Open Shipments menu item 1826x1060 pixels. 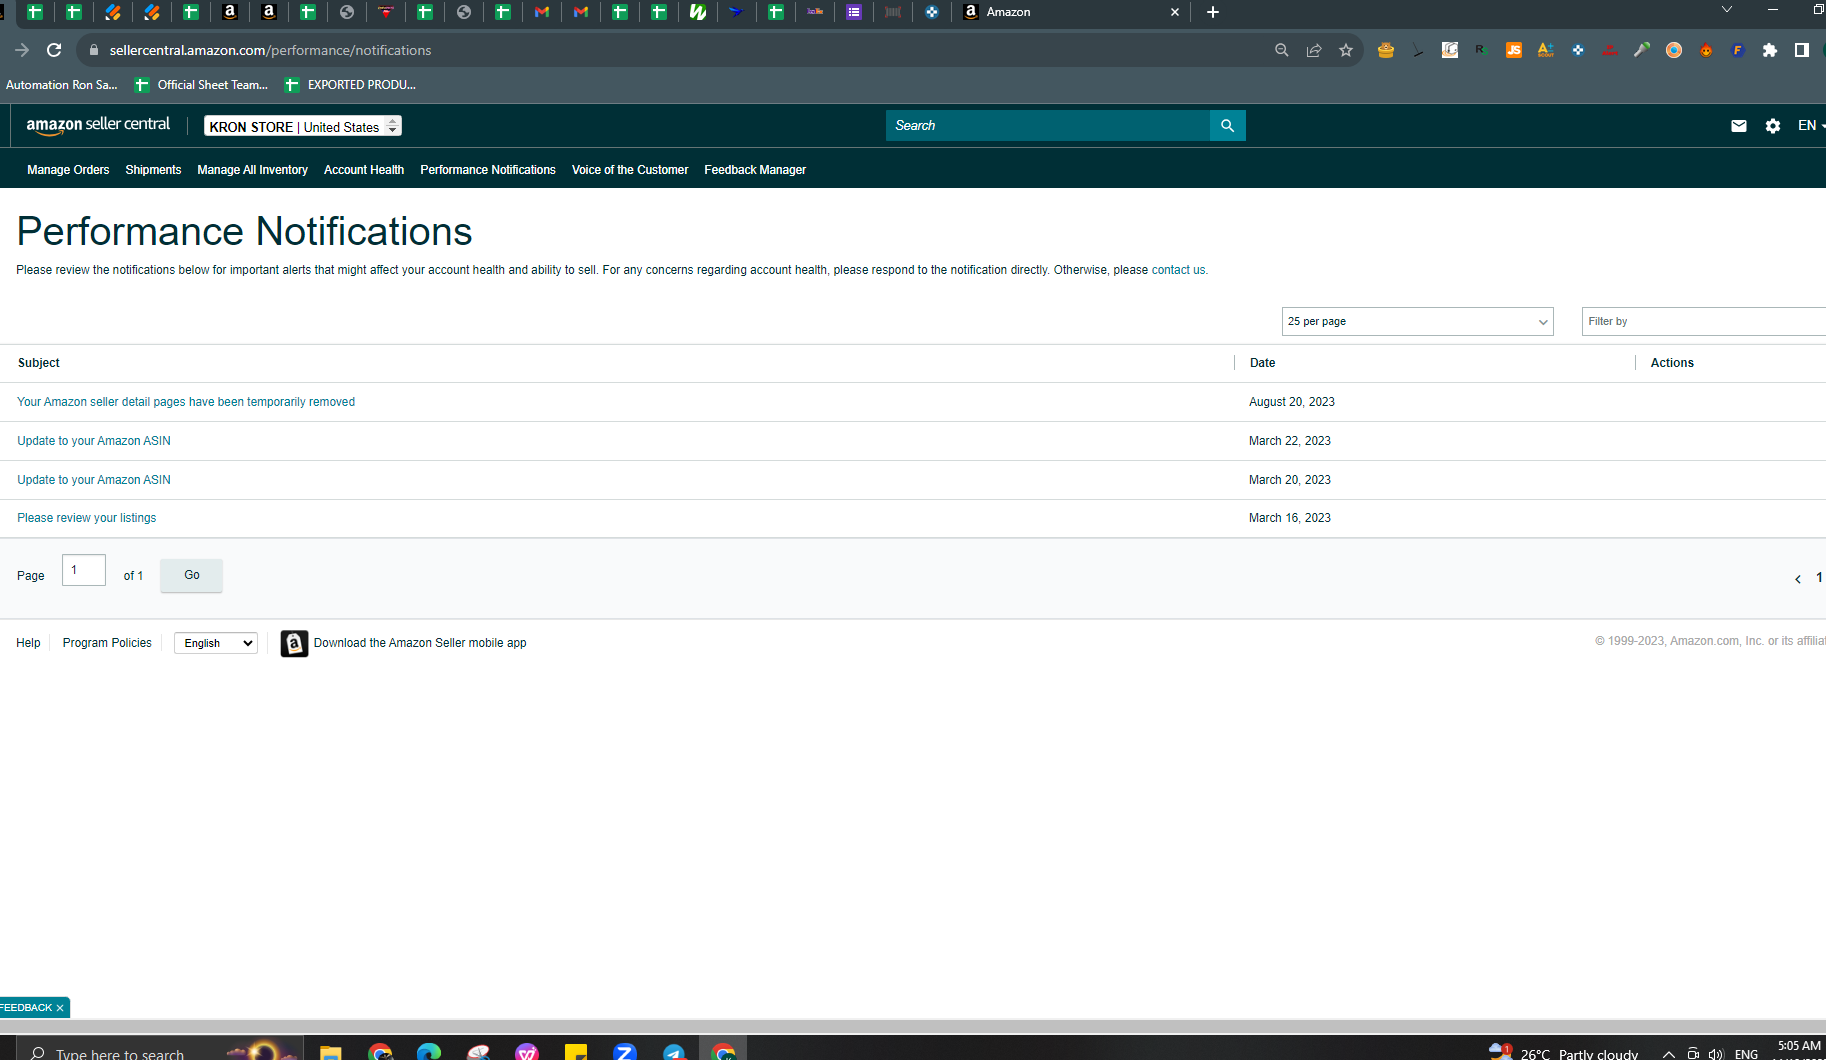click(153, 170)
